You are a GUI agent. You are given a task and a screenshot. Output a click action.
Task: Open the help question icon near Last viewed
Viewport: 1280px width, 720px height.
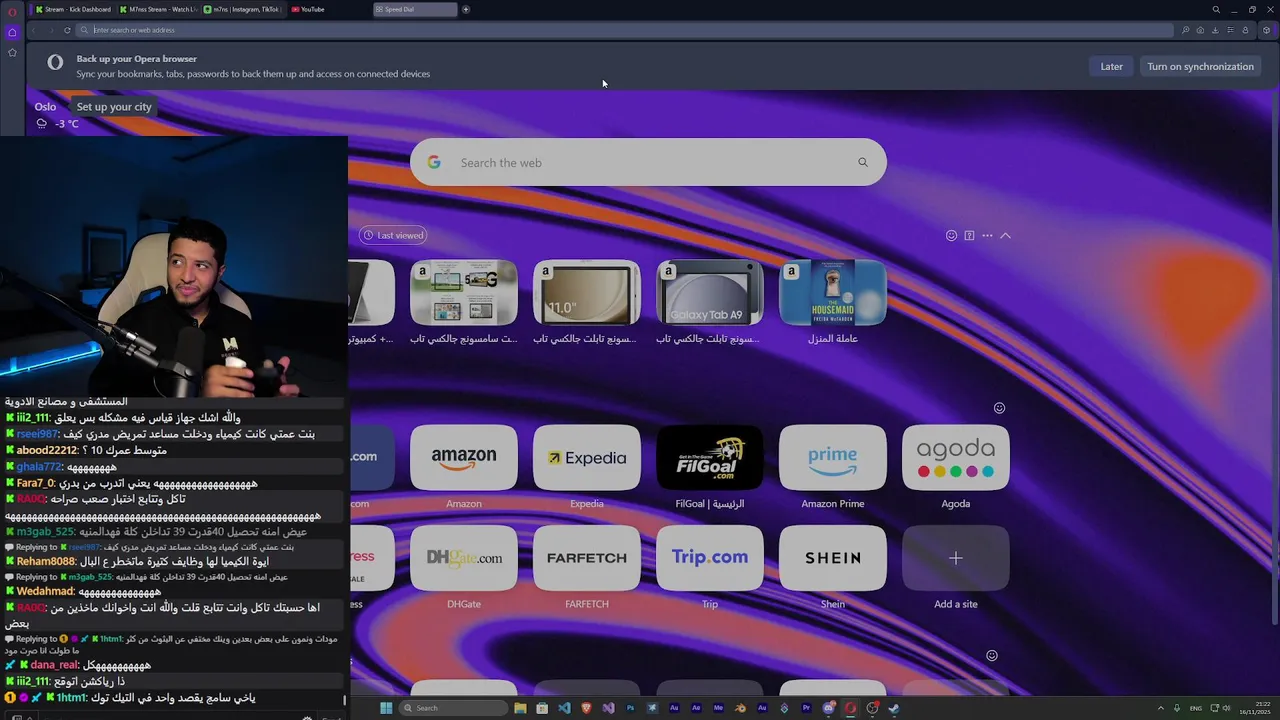click(x=969, y=235)
